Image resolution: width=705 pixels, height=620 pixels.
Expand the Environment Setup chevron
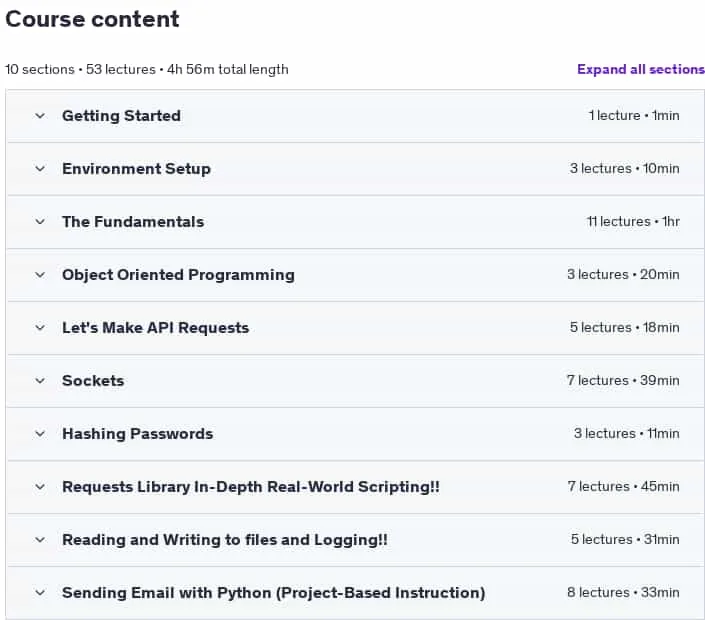point(40,169)
